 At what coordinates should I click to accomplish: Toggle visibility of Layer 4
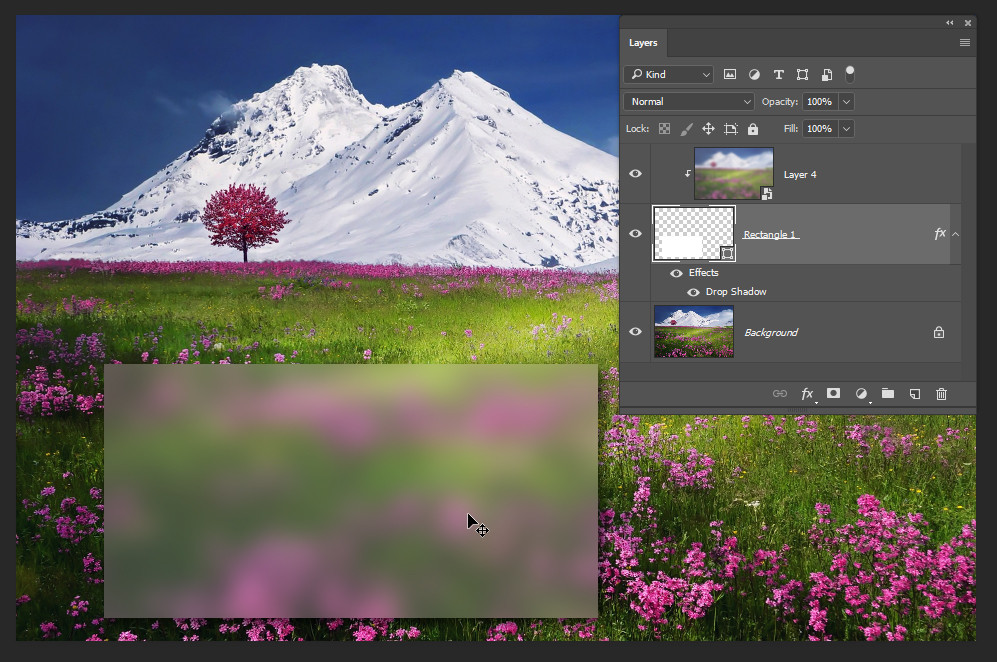[x=635, y=173]
